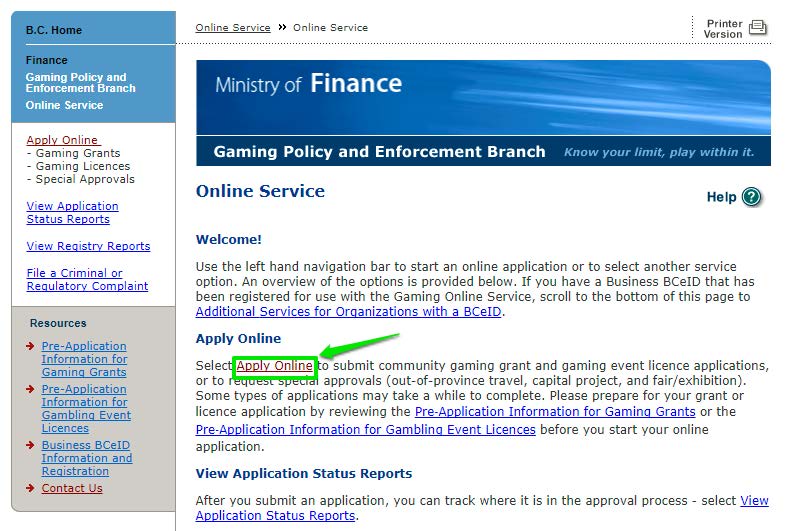787x531 pixels.
Task: Click Know your limit, play within it slogan
Action: click(659, 152)
